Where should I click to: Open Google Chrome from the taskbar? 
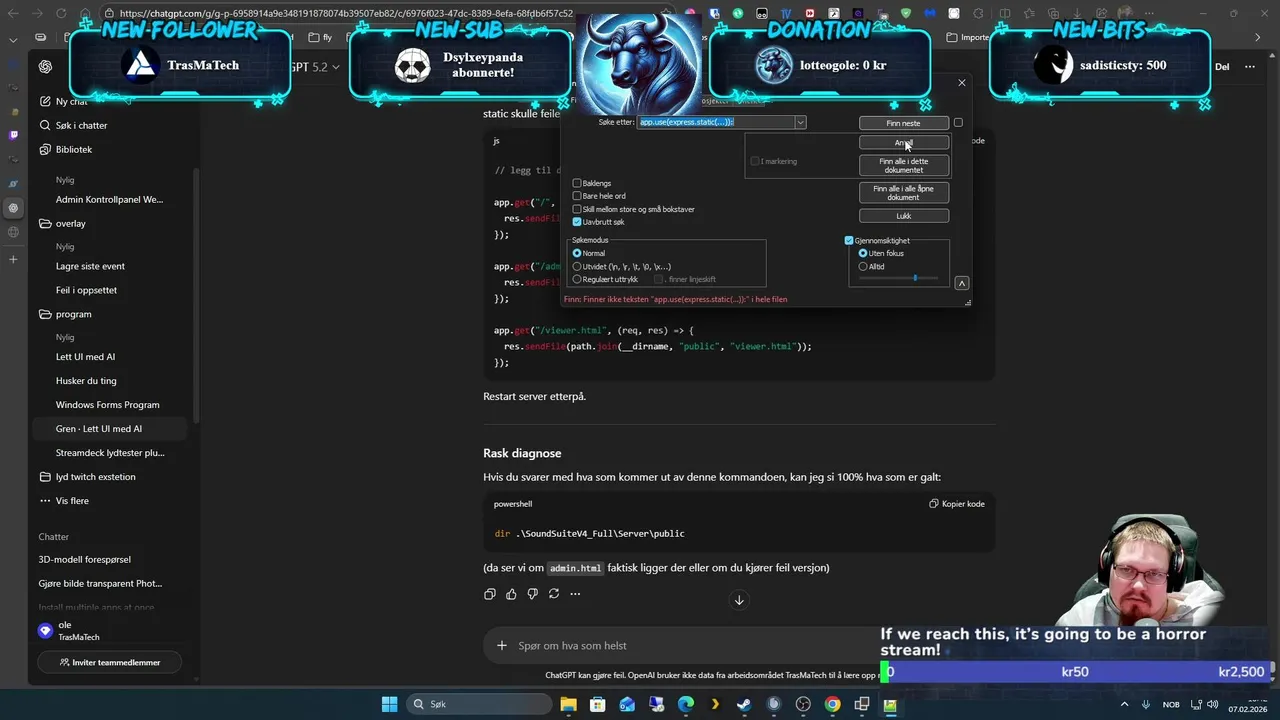click(x=832, y=704)
